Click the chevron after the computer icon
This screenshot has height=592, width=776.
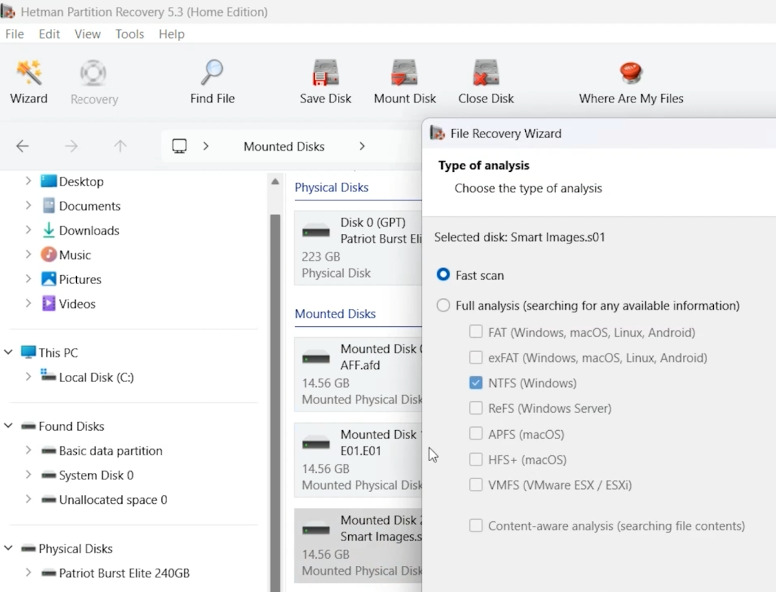(x=206, y=146)
